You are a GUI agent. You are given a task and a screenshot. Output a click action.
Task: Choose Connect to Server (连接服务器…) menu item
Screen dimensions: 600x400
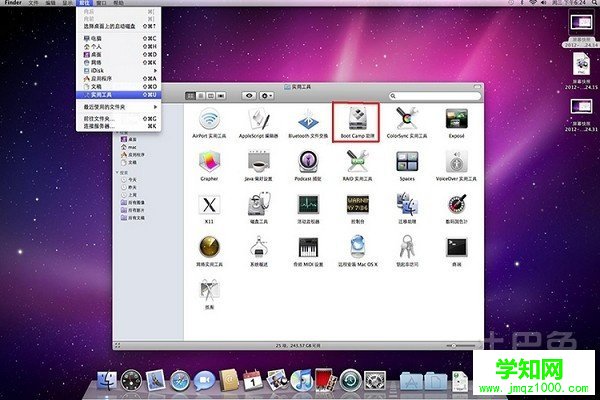[119, 126]
